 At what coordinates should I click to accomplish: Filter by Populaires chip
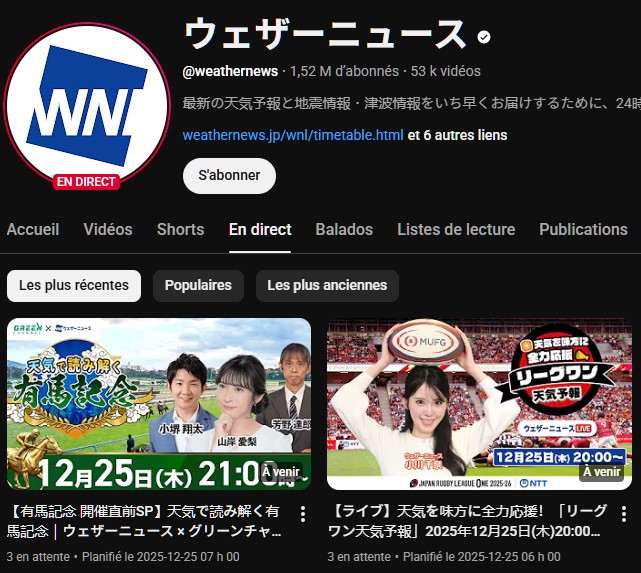coord(198,286)
